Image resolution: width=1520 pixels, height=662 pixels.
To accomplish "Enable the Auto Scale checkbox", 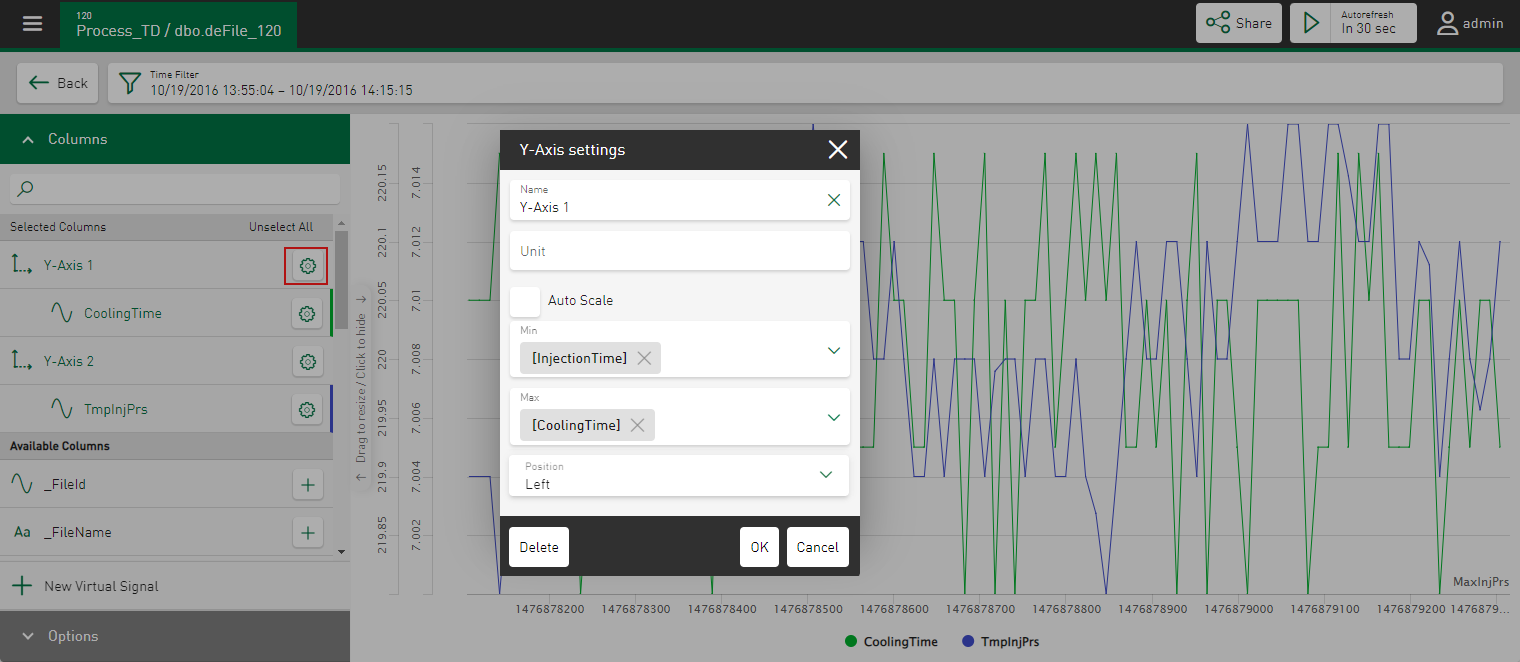I will click(x=525, y=301).
